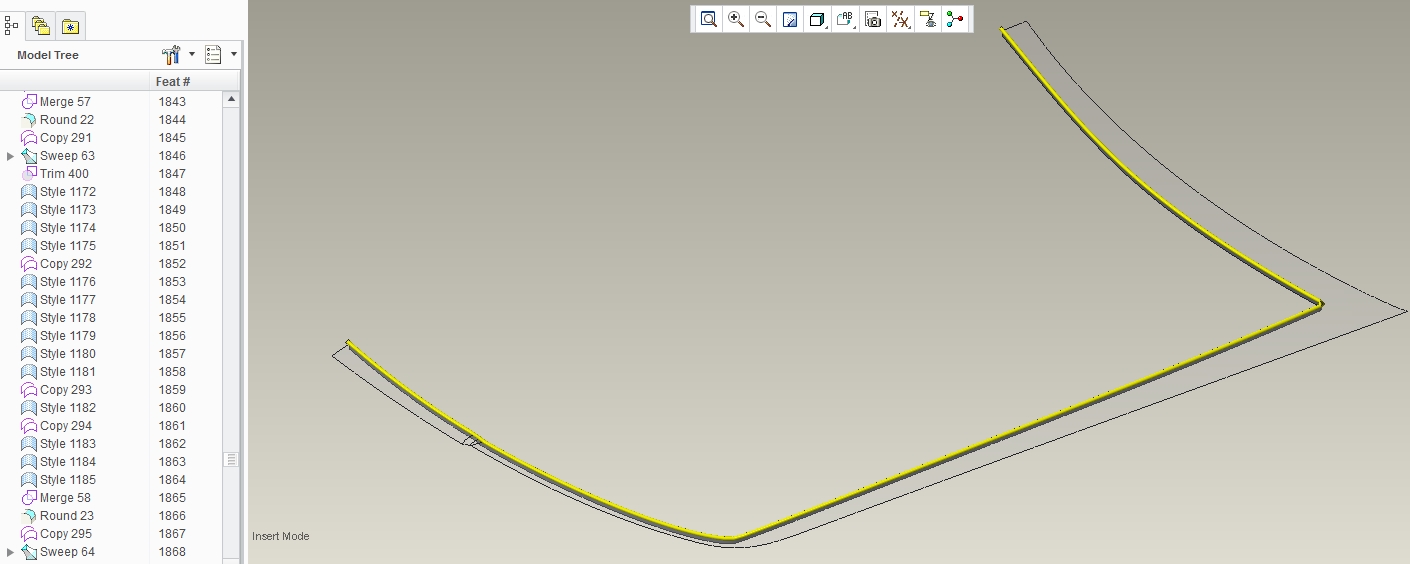The width and height of the screenshot is (1410, 564).
Task: Select the Style 1183 feature
Action: click(59, 444)
